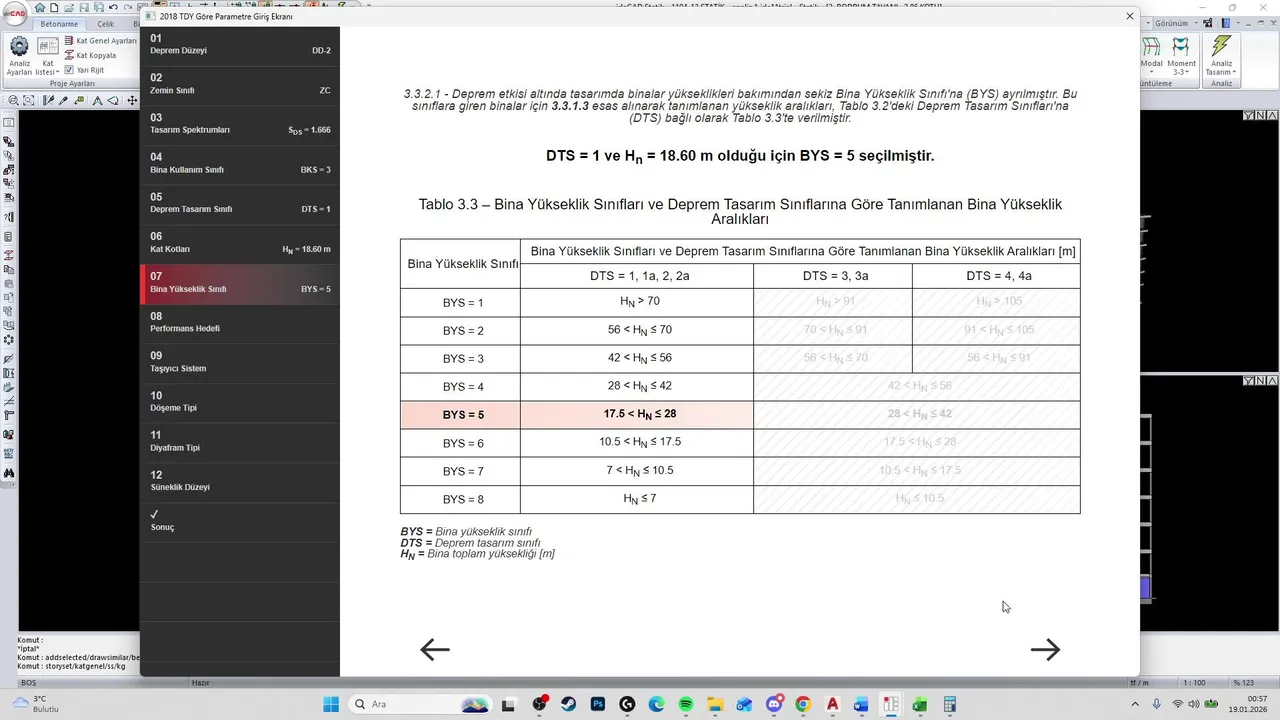Image resolution: width=1280 pixels, height=720 pixels.
Task: Click the zoom out magnifier tool
Action: pyautogui.click(x=13, y=100)
